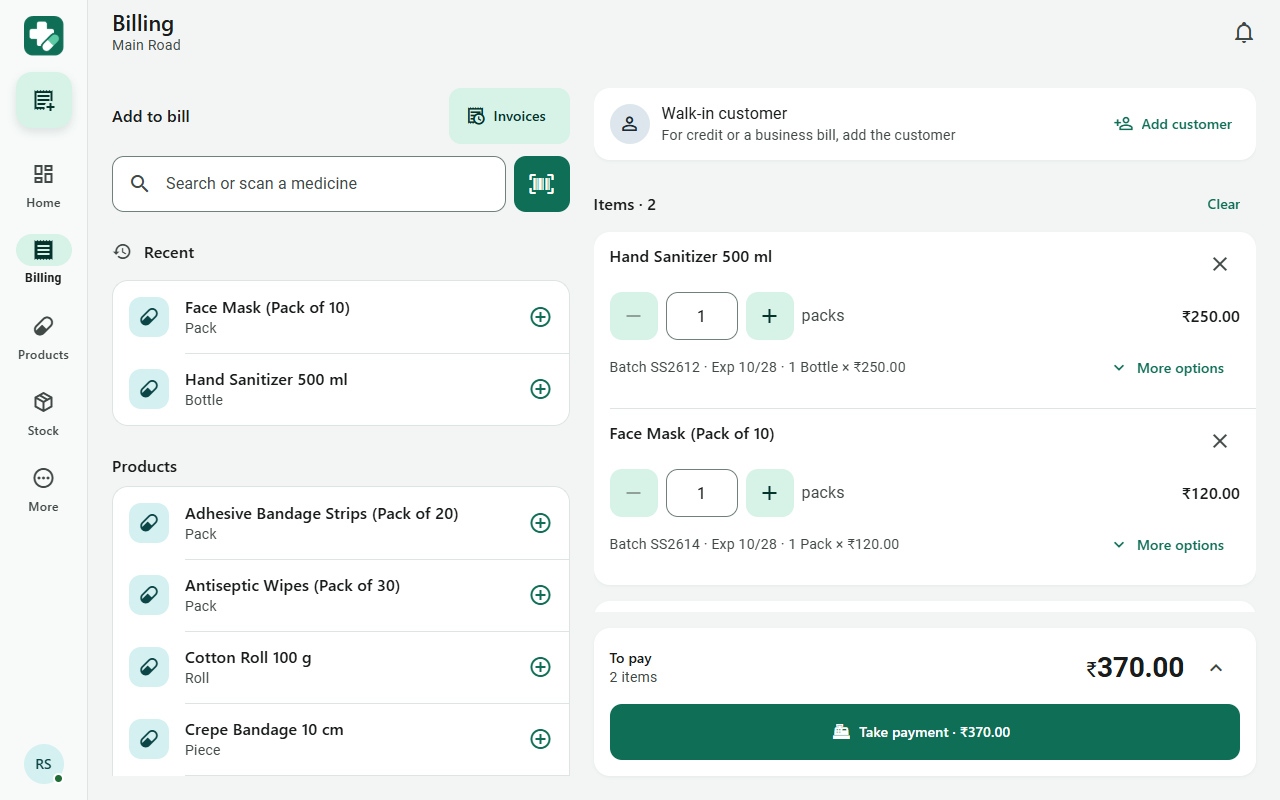Open the More menu in the sidebar

tap(43, 490)
